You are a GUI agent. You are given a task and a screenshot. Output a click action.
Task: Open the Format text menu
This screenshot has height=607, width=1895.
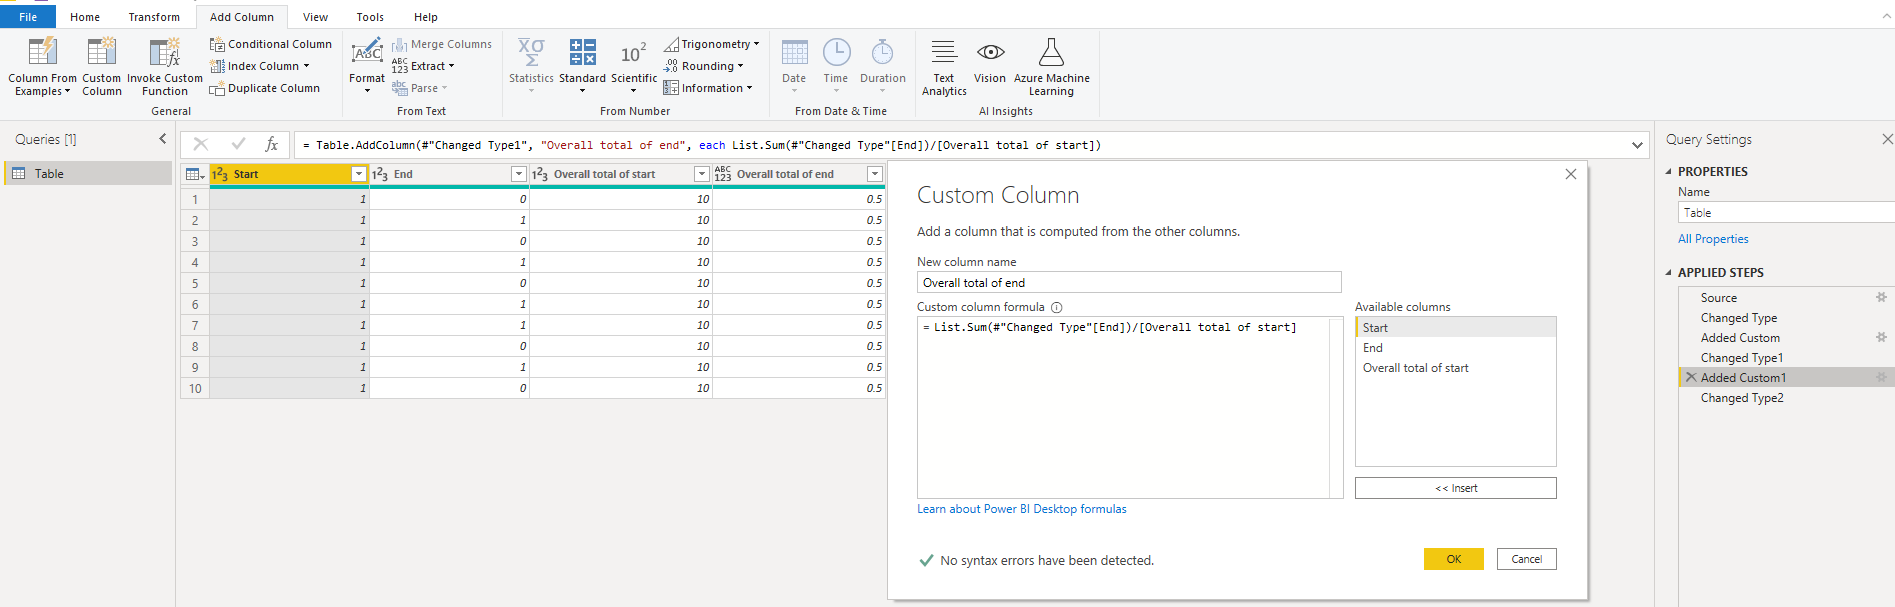coord(367,66)
